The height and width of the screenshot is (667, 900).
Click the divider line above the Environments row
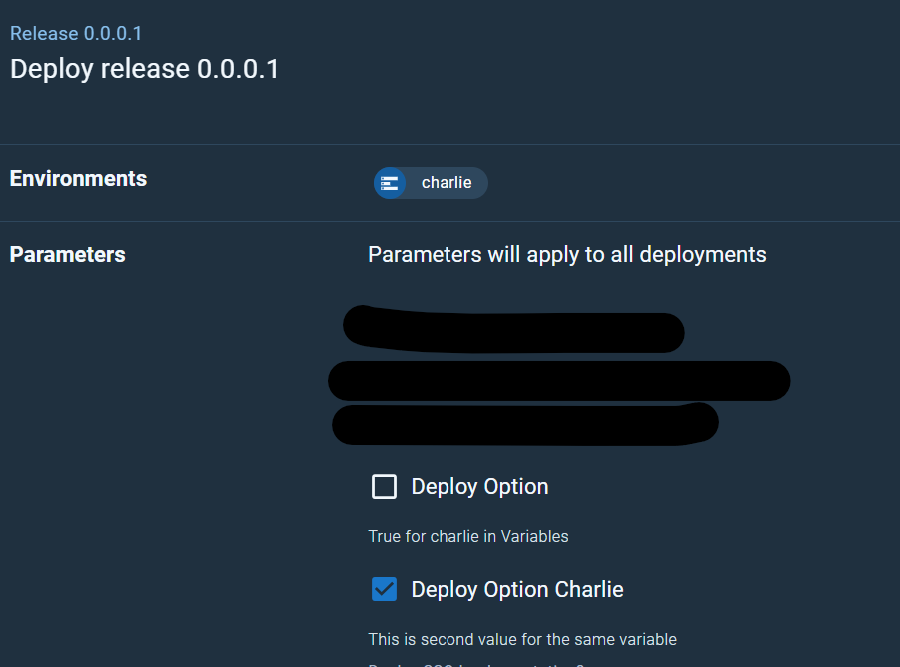click(x=450, y=145)
